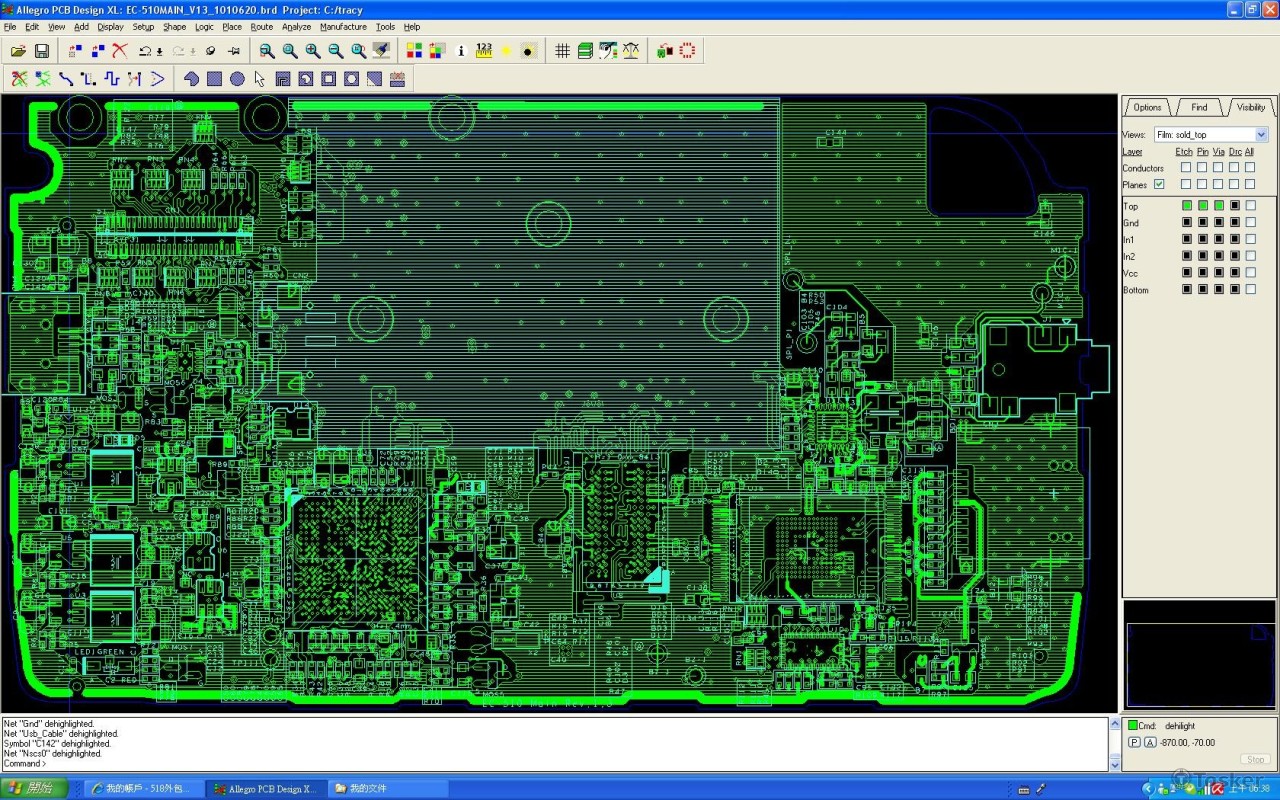The width and height of the screenshot is (1280, 800).
Task: Uncheck the Planes checkbox
Action: (1159, 184)
